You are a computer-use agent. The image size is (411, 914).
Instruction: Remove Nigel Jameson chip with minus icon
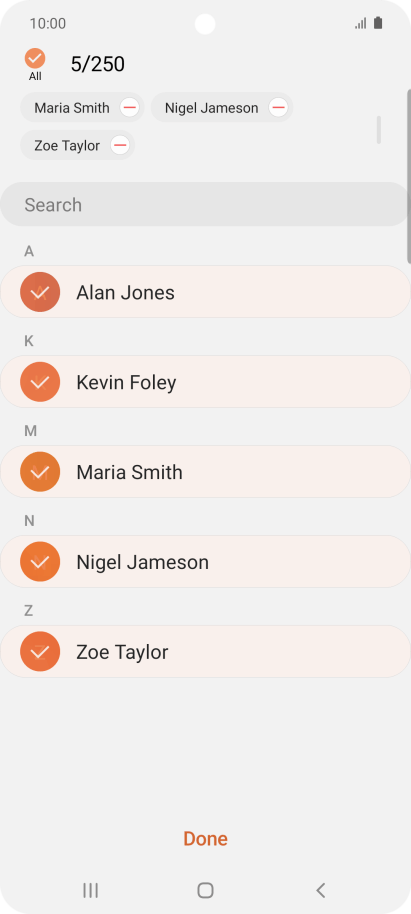click(278, 107)
